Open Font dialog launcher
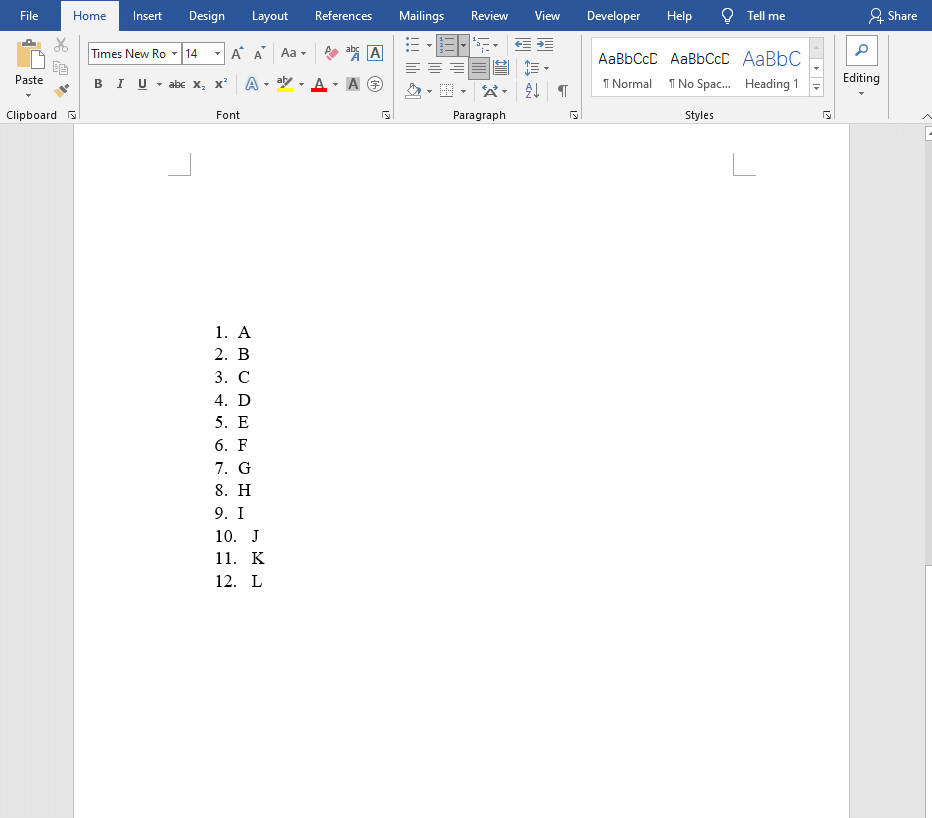This screenshot has height=818, width=932. tap(386, 115)
